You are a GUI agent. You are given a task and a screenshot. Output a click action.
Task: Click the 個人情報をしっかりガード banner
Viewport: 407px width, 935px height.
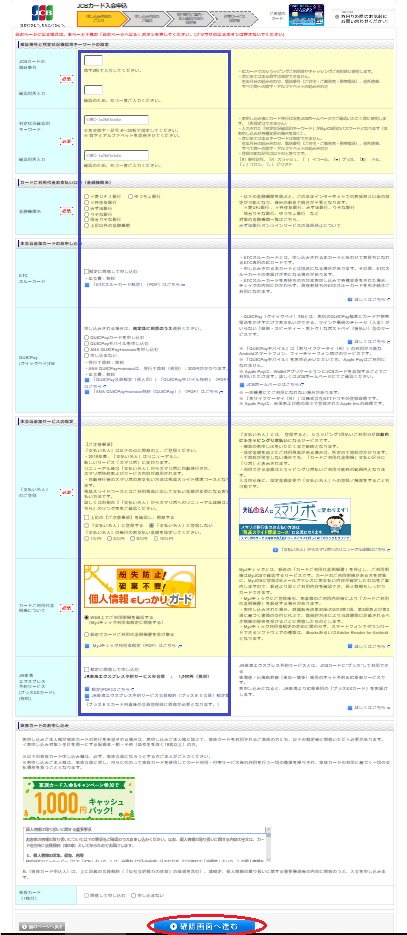pyautogui.click(x=140, y=587)
